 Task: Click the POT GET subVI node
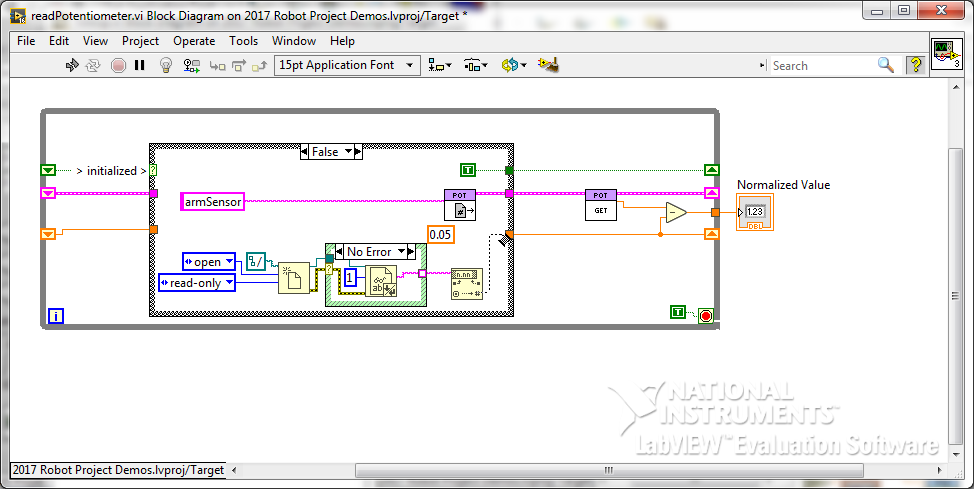[601, 205]
